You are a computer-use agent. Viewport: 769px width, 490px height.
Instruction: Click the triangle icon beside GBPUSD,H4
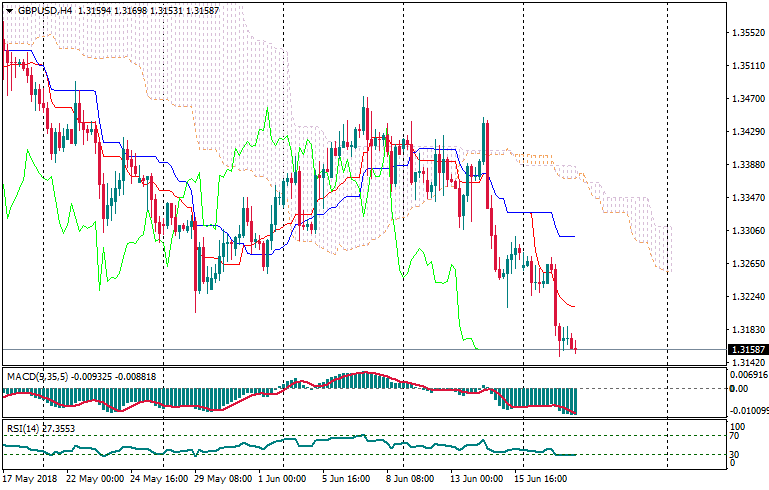tap(9, 10)
